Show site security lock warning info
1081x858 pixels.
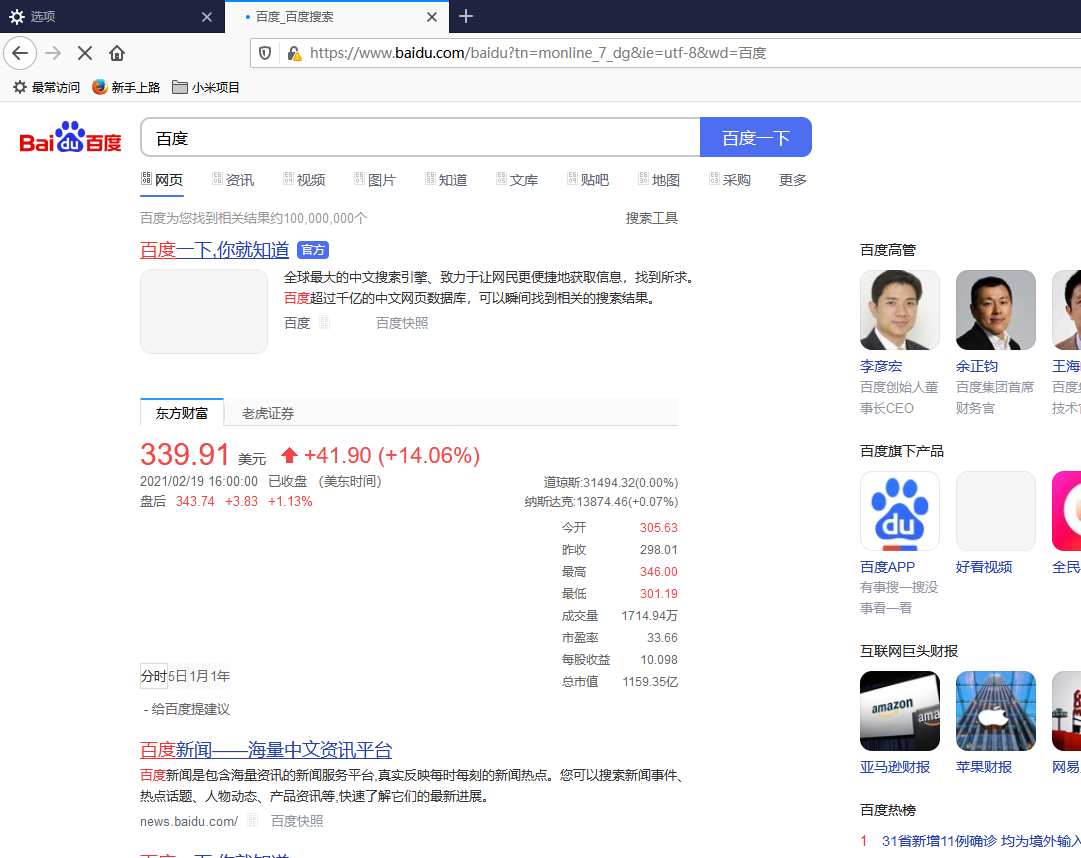tap(294, 53)
